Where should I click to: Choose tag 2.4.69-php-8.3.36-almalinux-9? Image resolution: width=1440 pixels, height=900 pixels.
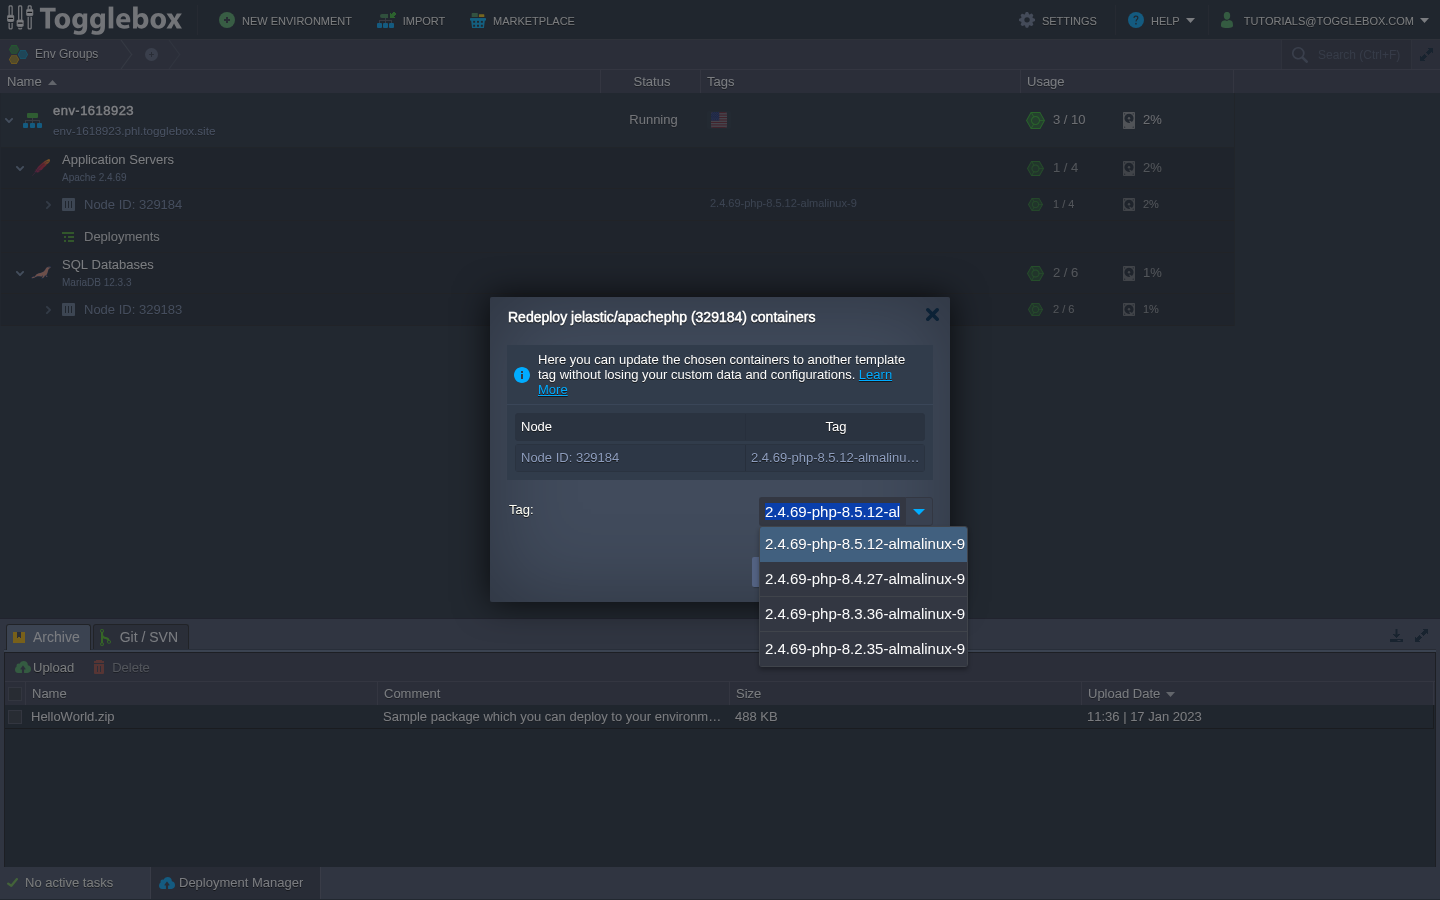(x=864, y=614)
